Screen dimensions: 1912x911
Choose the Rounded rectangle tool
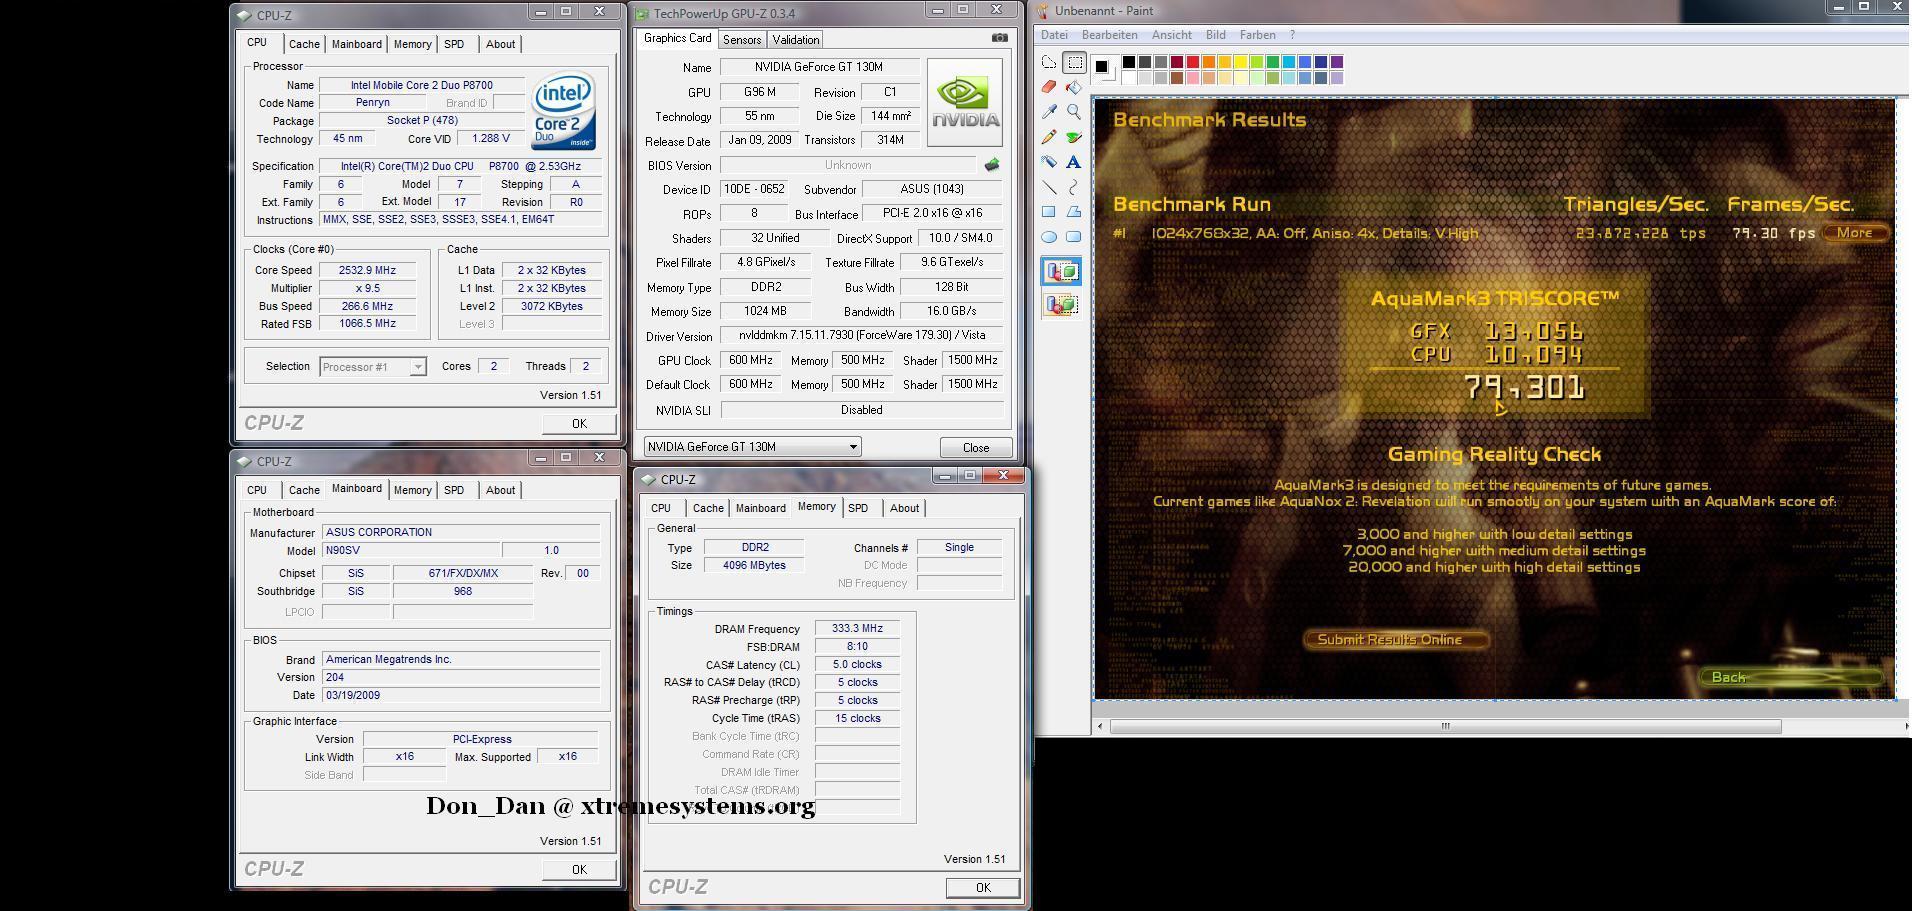point(1074,237)
